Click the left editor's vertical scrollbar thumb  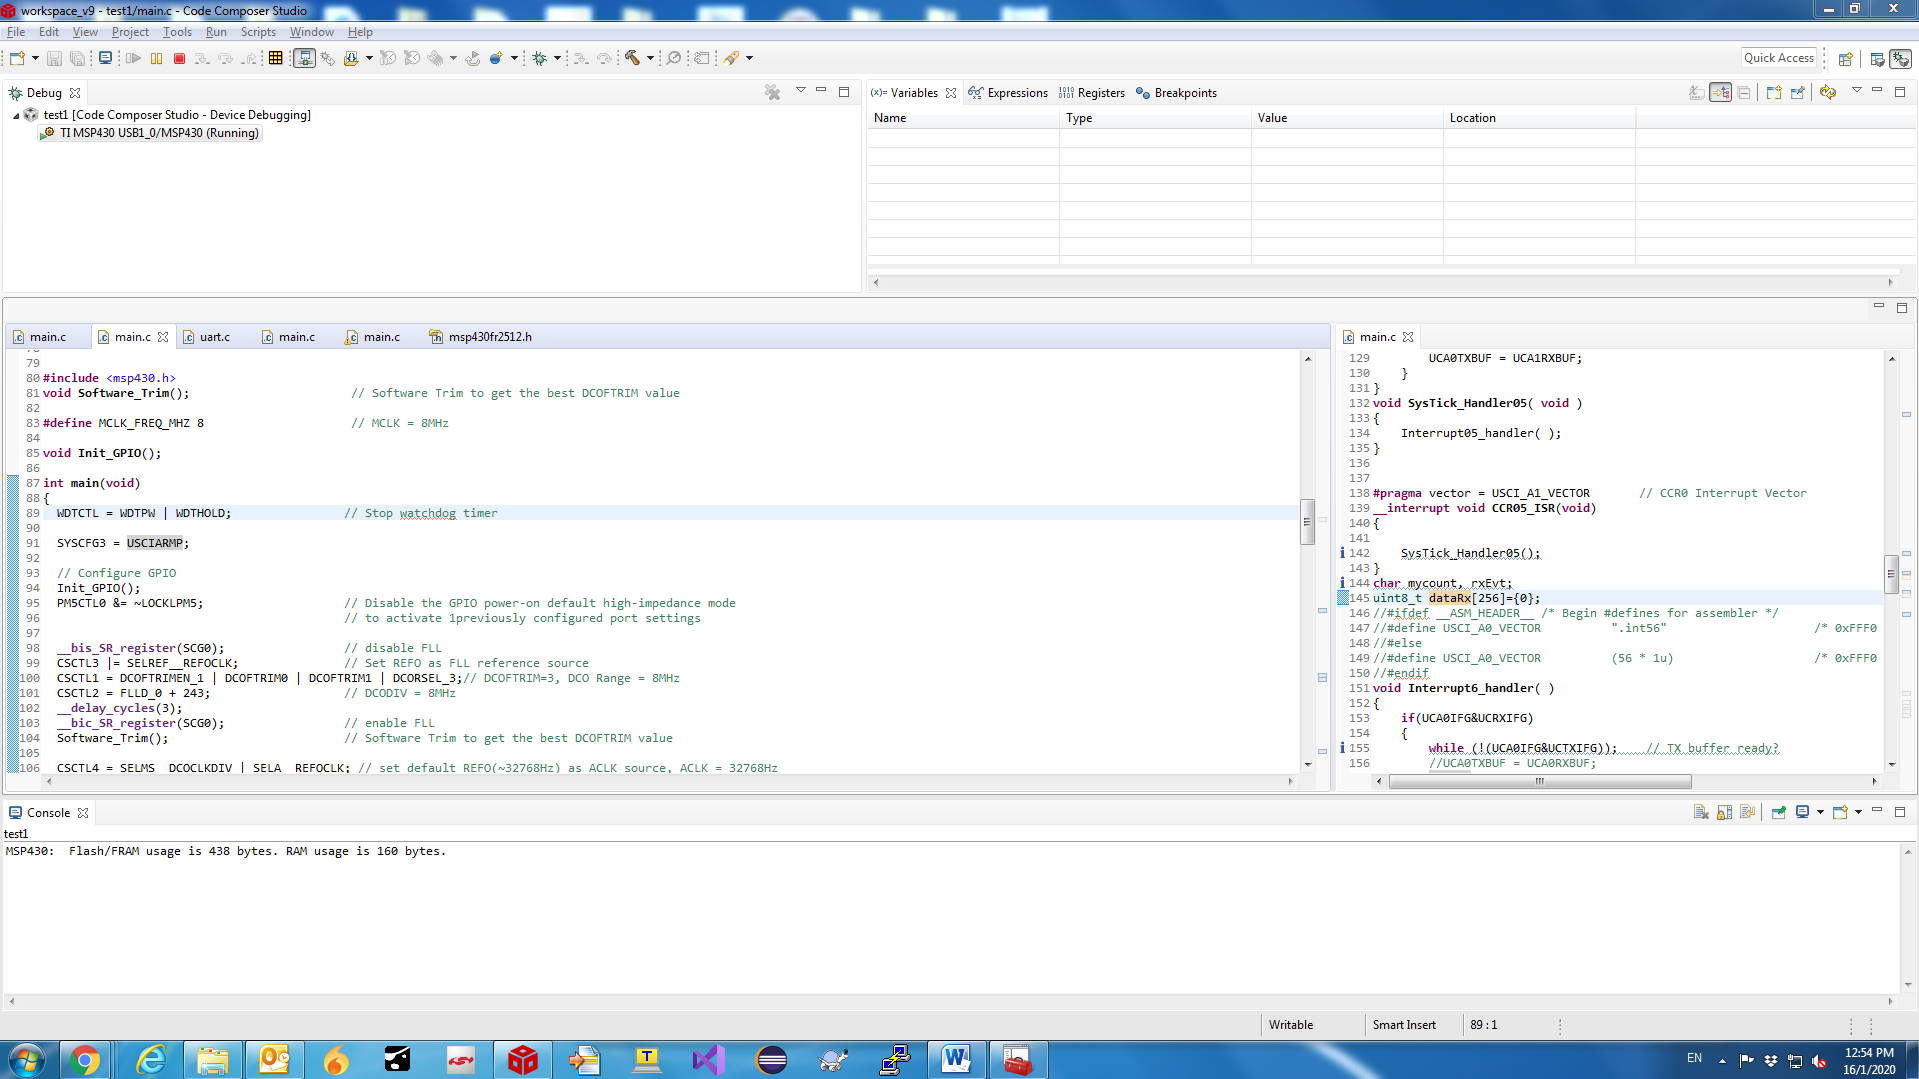pos(1307,521)
